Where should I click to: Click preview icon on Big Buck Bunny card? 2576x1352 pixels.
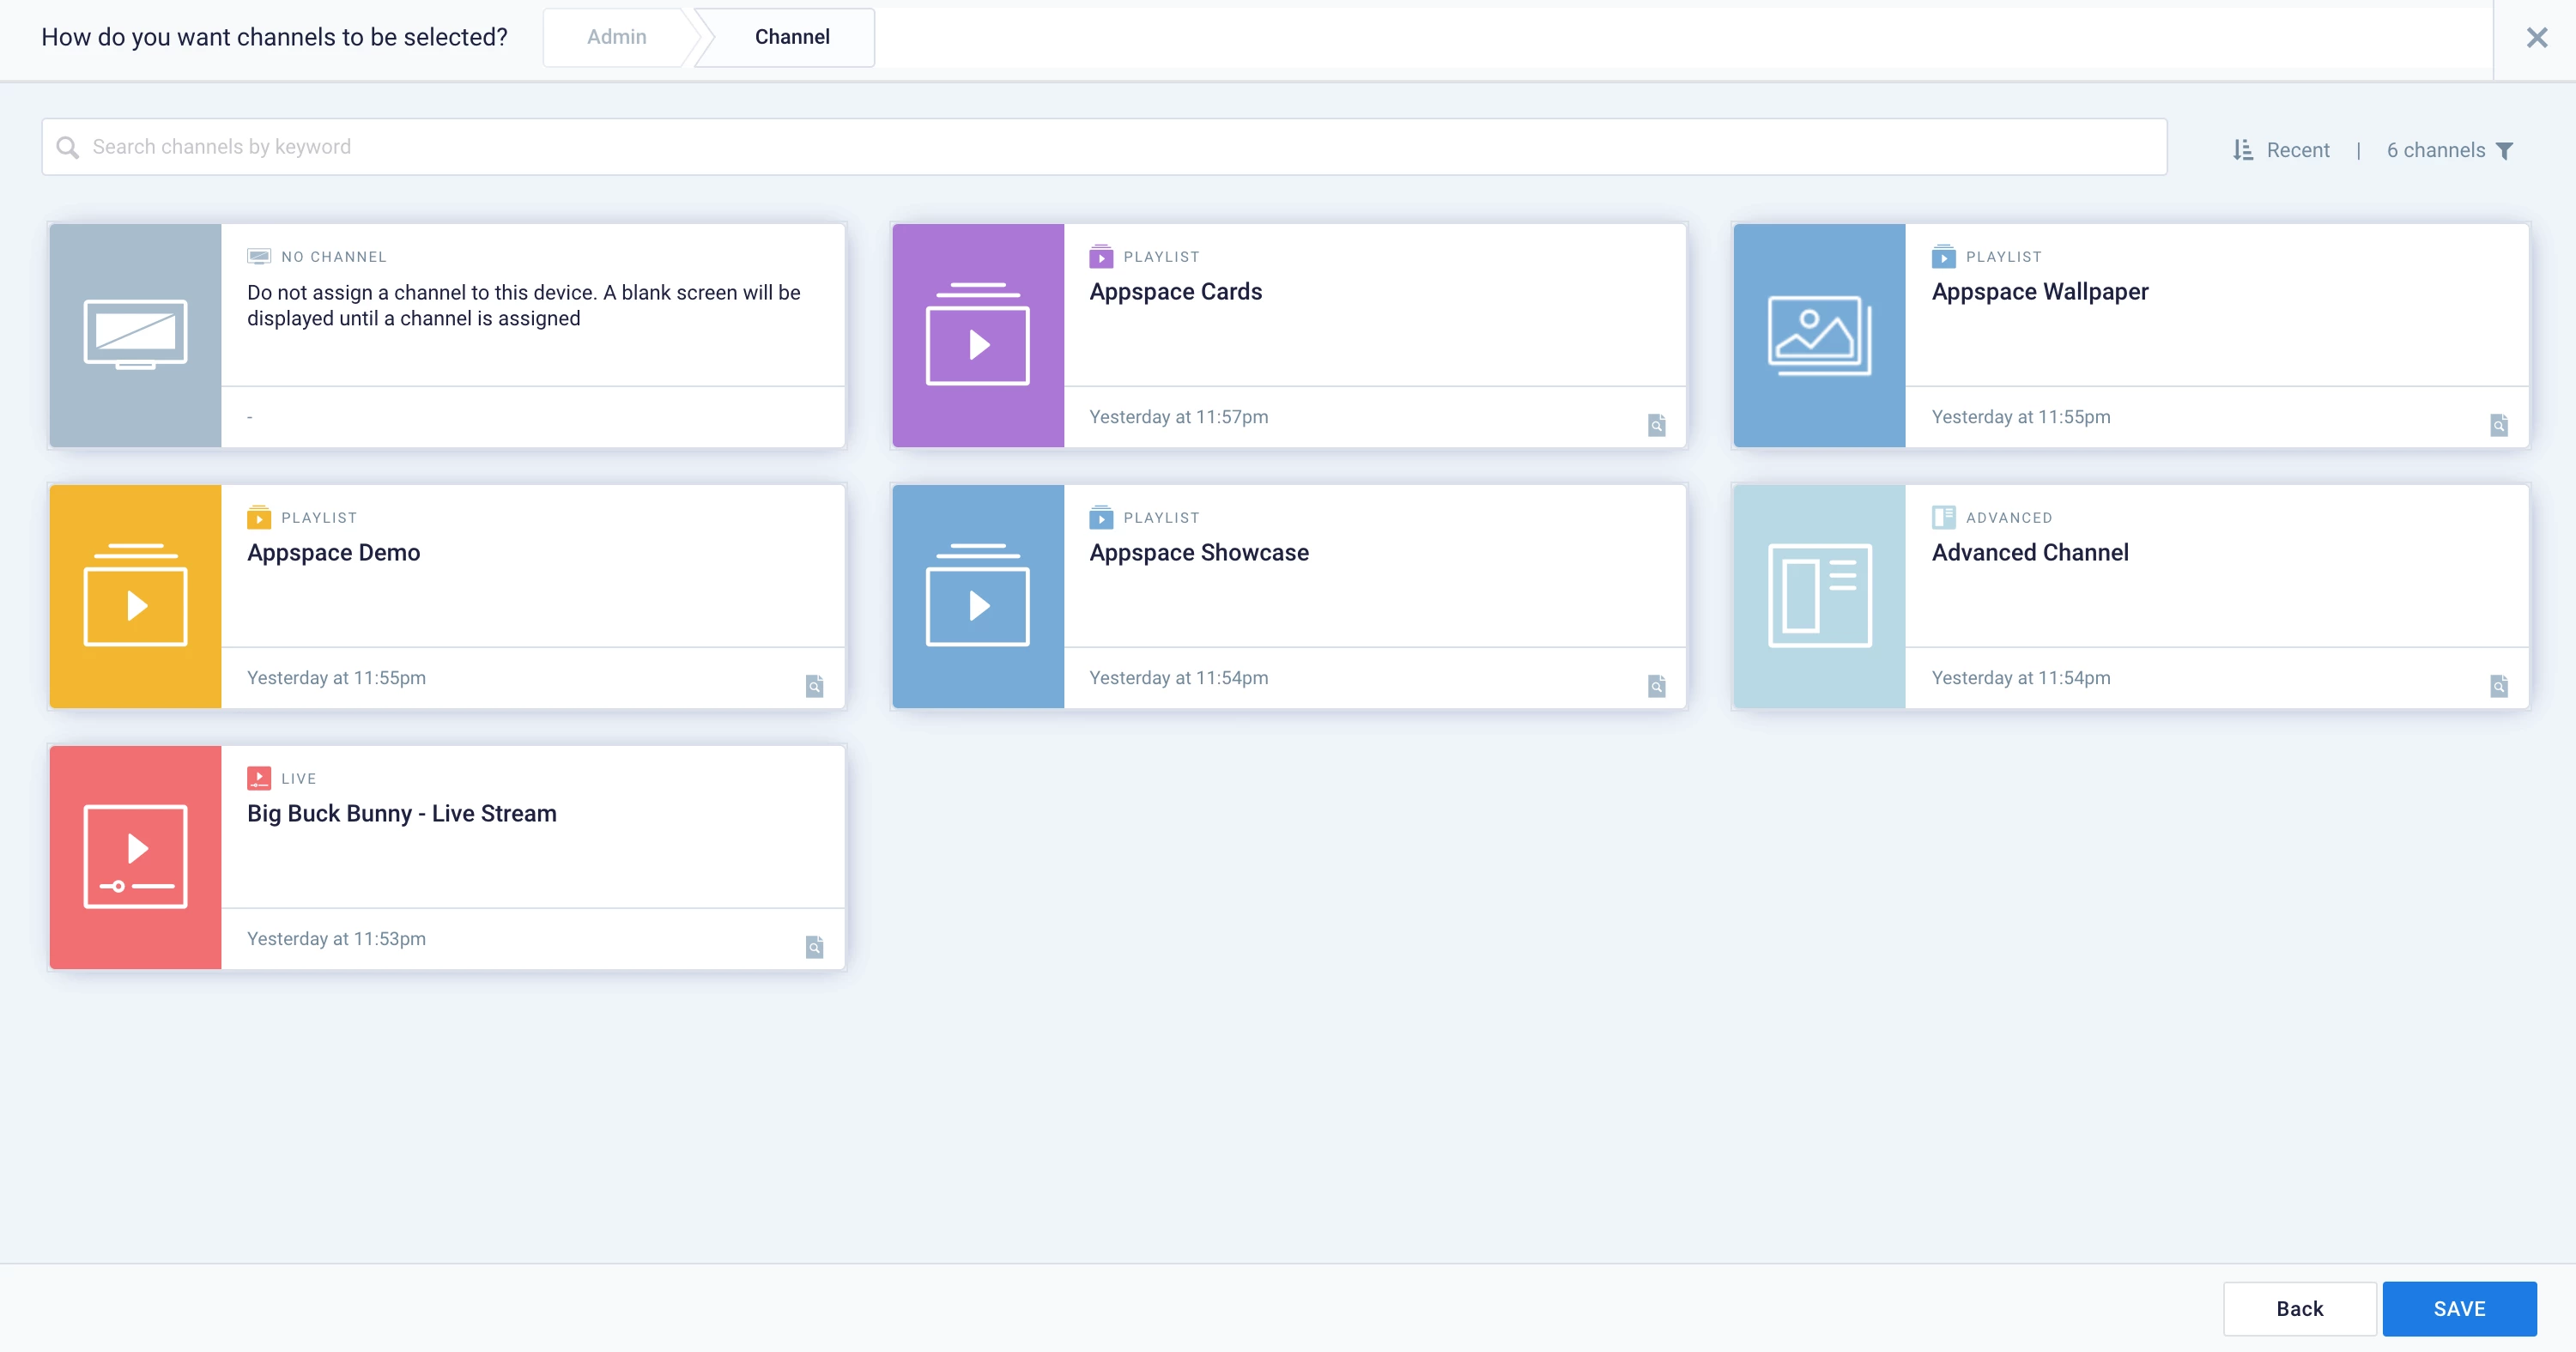(814, 947)
